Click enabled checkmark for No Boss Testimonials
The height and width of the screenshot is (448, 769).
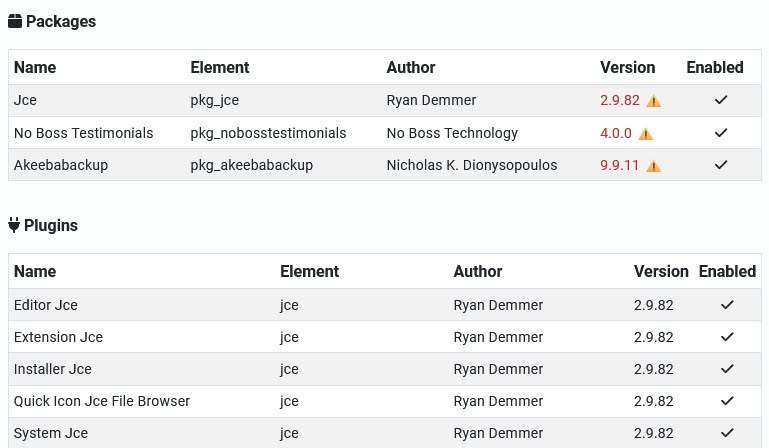click(x=721, y=133)
